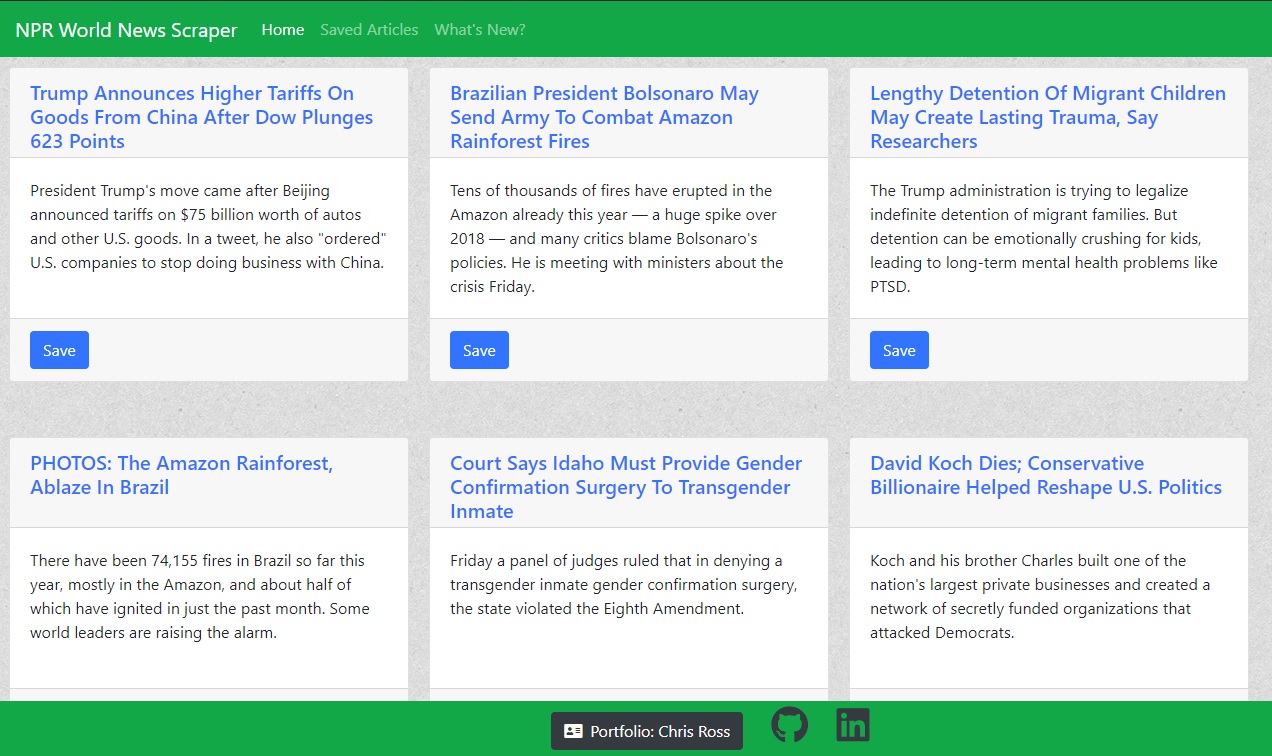1272x756 pixels.
Task: Click the summary starting "Tens of thousands of fires"
Action: point(617,239)
